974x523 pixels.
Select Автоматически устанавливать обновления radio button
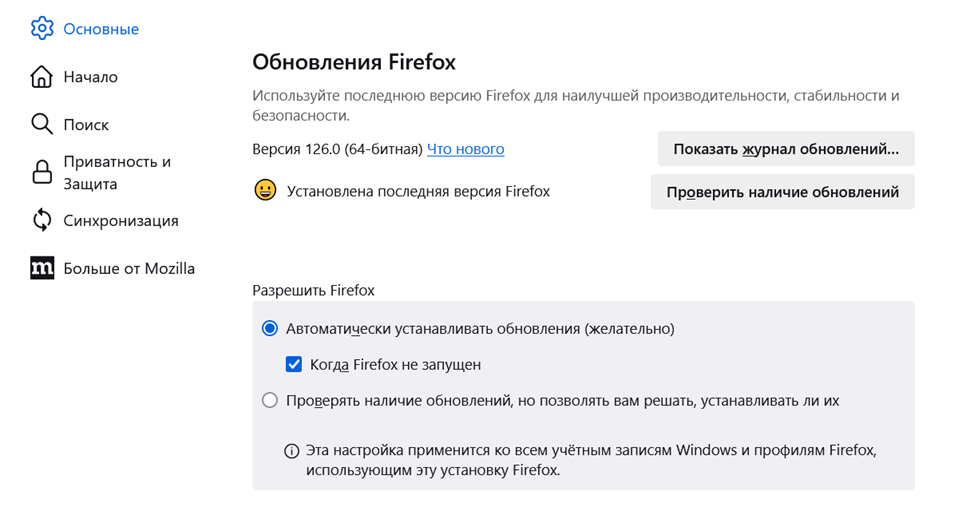click(x=270, y=328)
